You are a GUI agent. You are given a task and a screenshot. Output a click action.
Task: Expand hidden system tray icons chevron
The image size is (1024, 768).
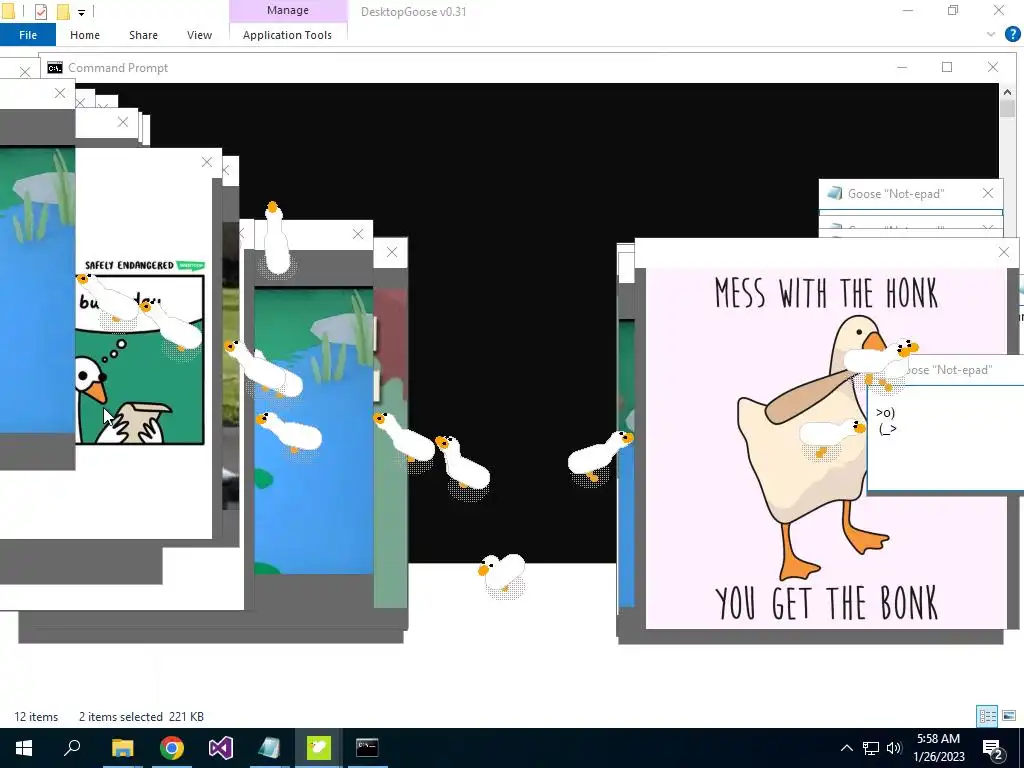click(x=846, y=748)
